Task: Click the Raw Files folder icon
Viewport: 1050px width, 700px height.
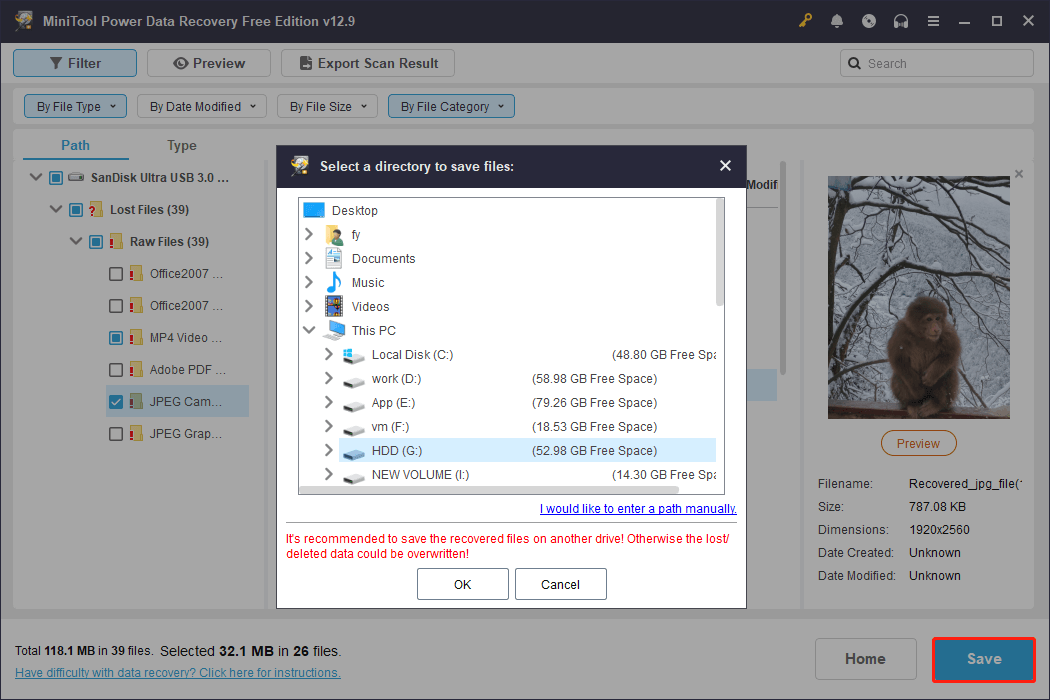Action: [x=116, y=241]
